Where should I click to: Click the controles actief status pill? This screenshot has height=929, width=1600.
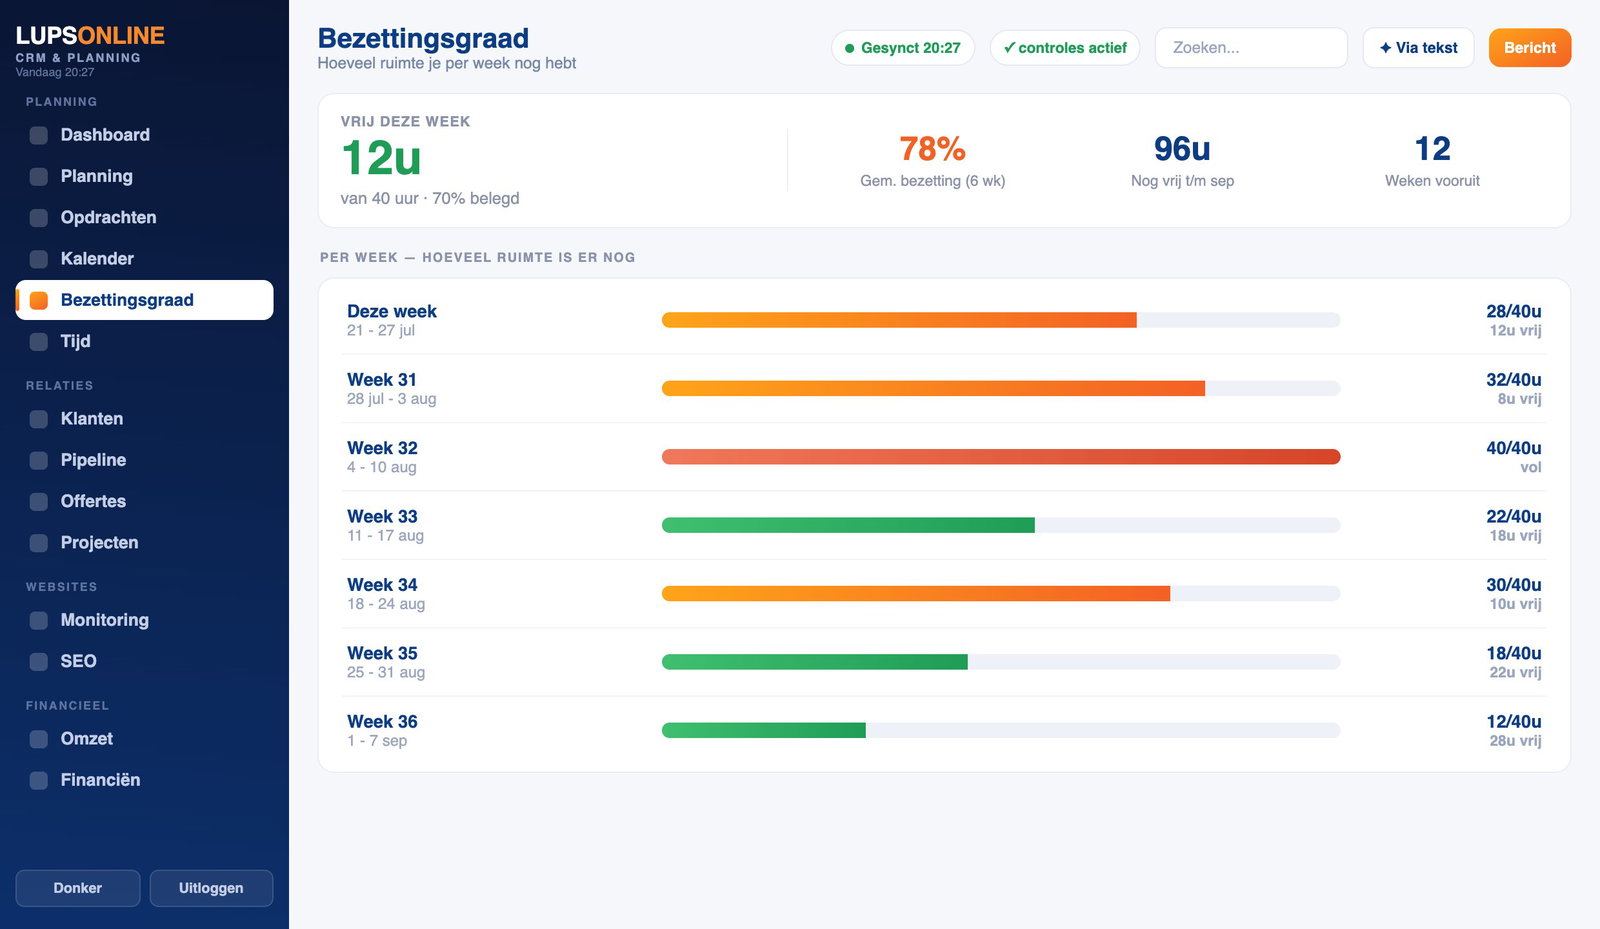pos(1065,48)
